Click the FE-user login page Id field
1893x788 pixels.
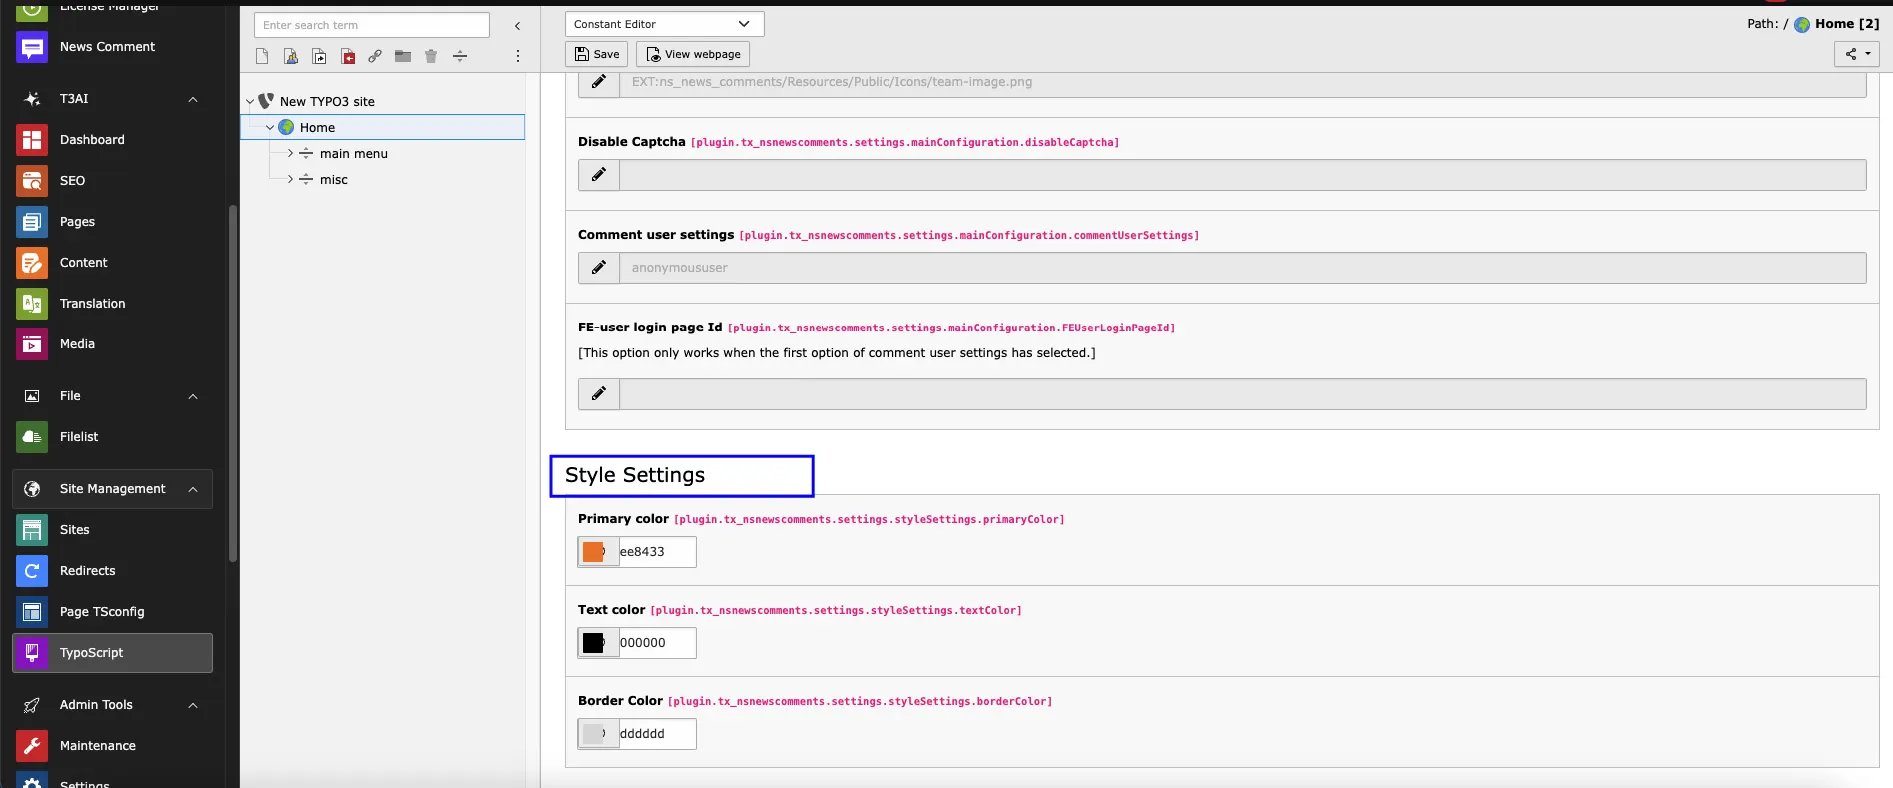pos(1243,394)
